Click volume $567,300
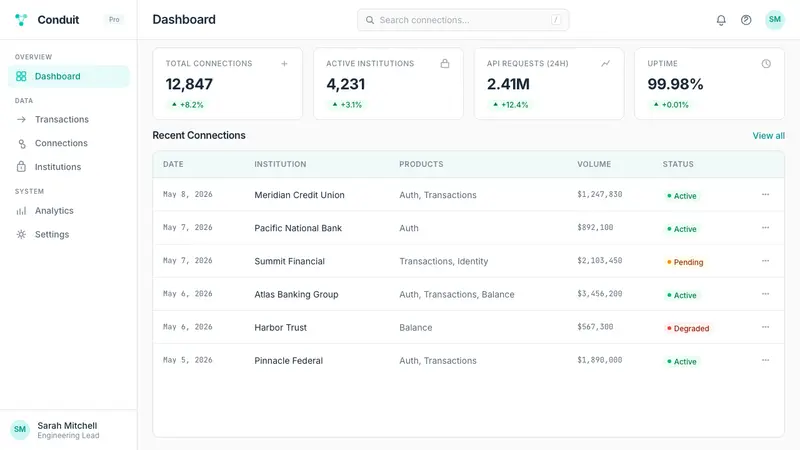 pyautogui.click(x=595, y=327)
